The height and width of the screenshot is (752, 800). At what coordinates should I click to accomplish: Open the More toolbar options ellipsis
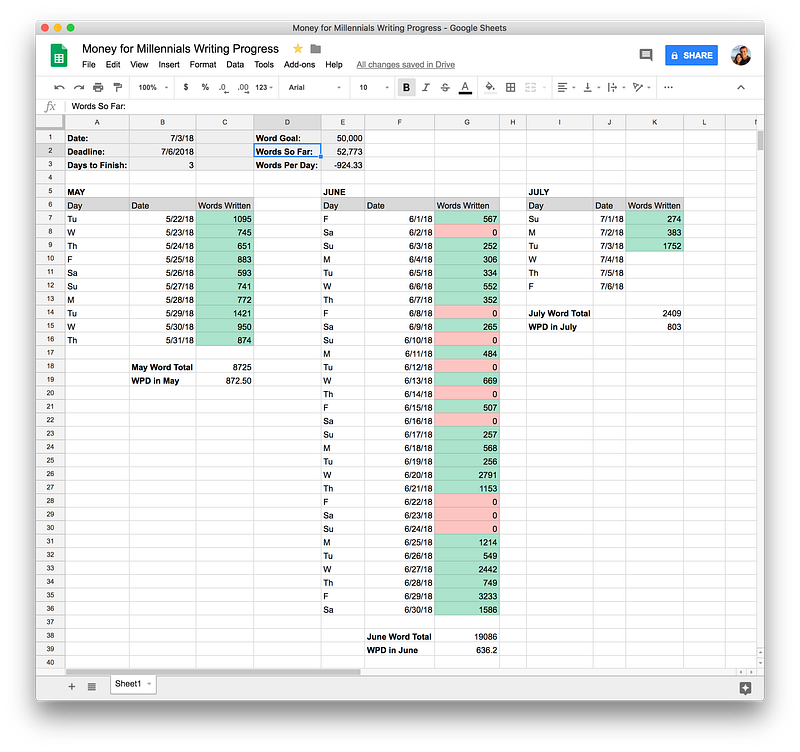[668, 87]
